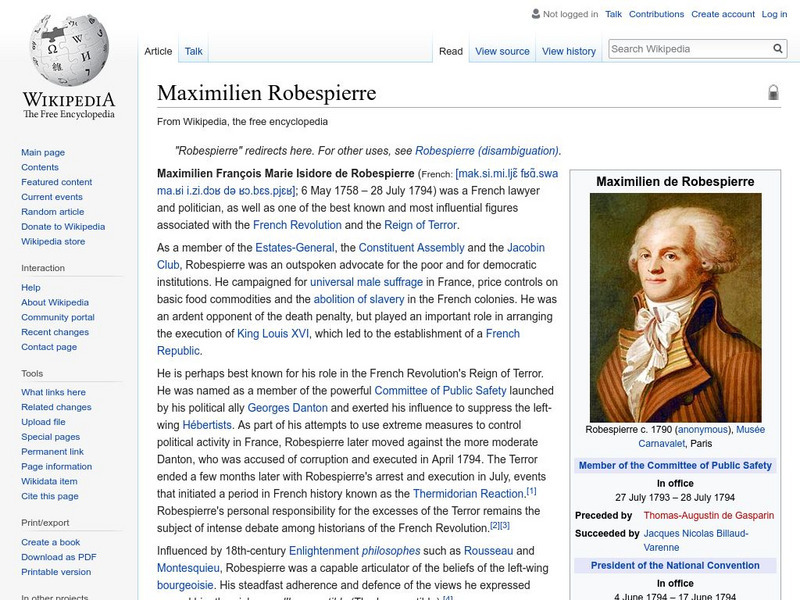Open Constituent Assembly link
The width and height of the screenshot is (800, 600).
(x=411, y=247)
